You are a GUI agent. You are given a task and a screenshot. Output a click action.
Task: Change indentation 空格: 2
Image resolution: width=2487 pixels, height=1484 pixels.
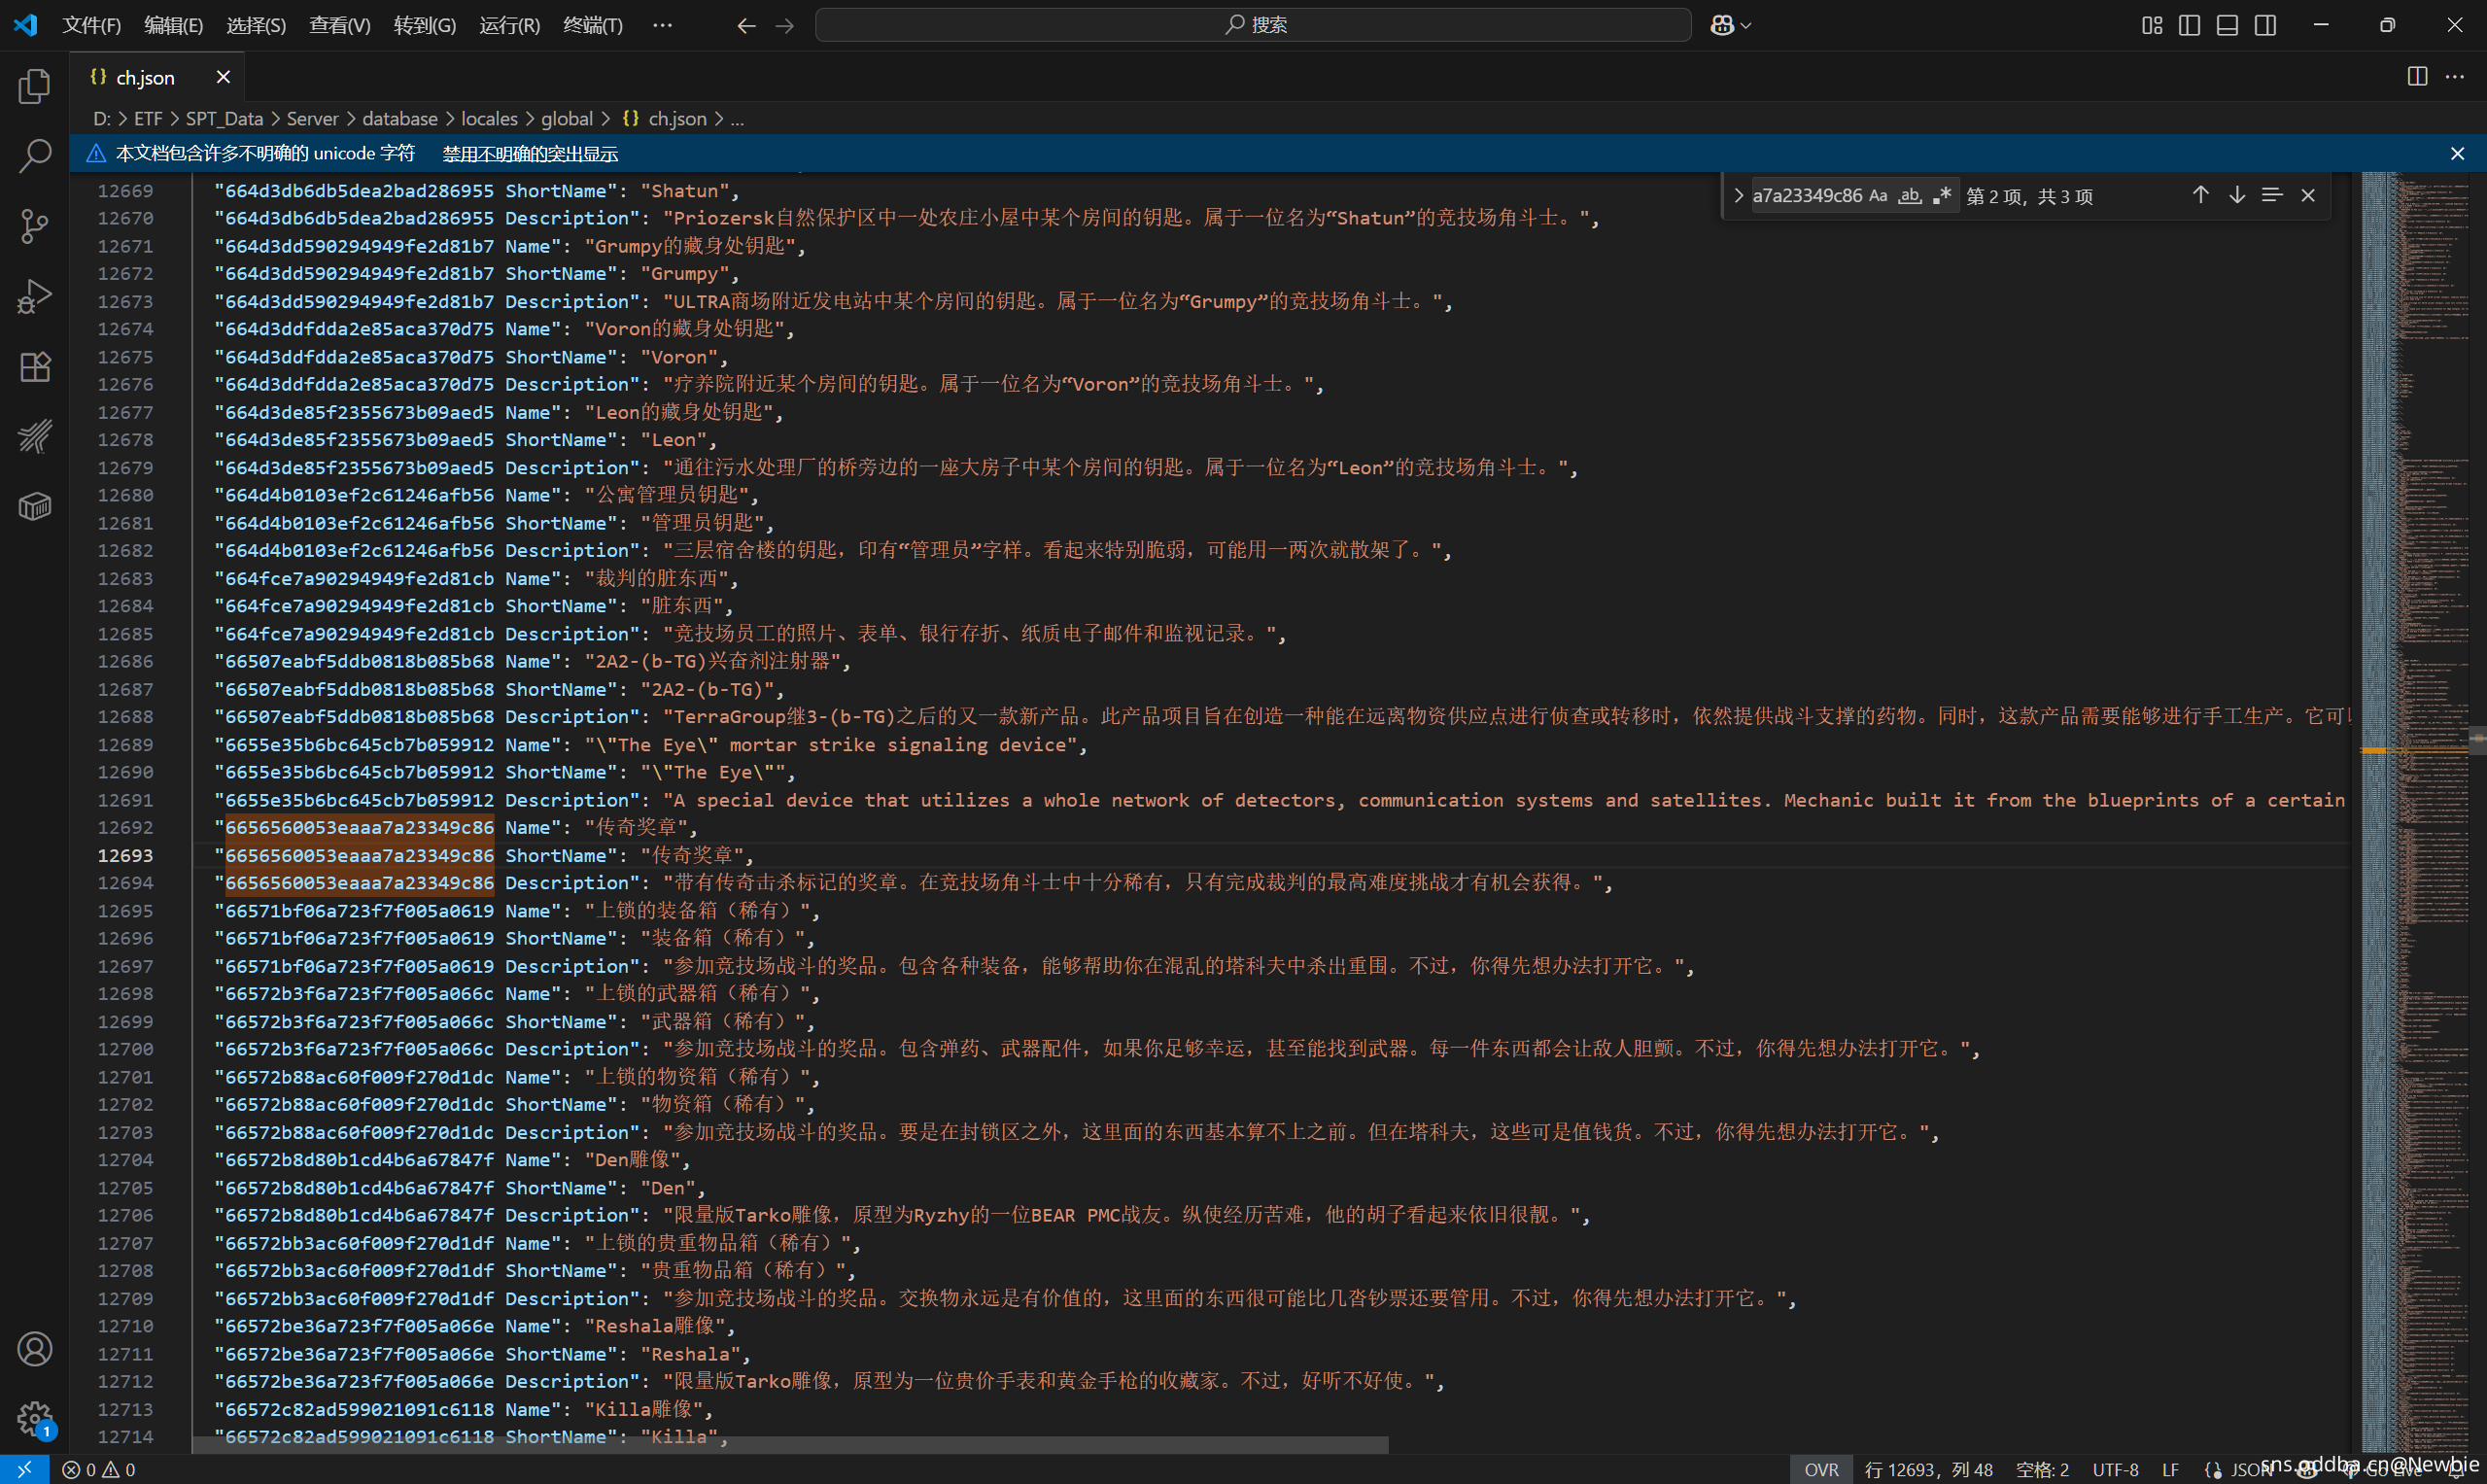(2042, 1469)
